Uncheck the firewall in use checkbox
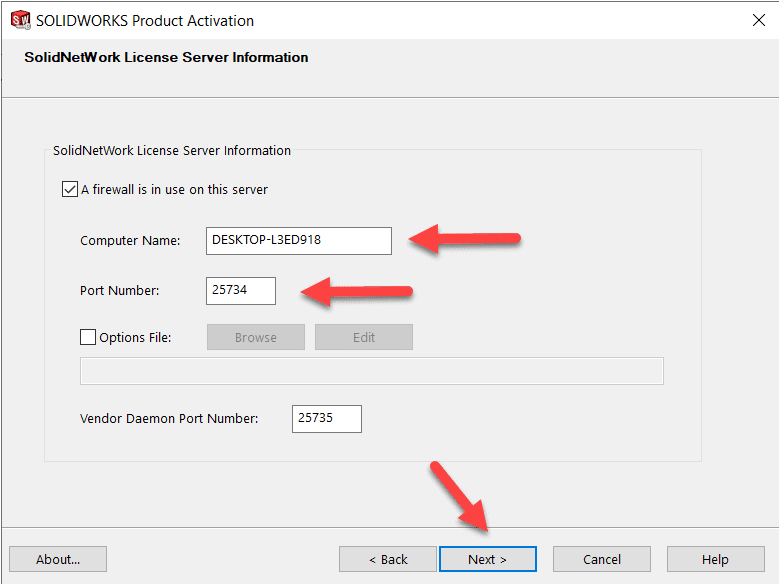Screen dimensions: 779x584 (x=70, y=189)
